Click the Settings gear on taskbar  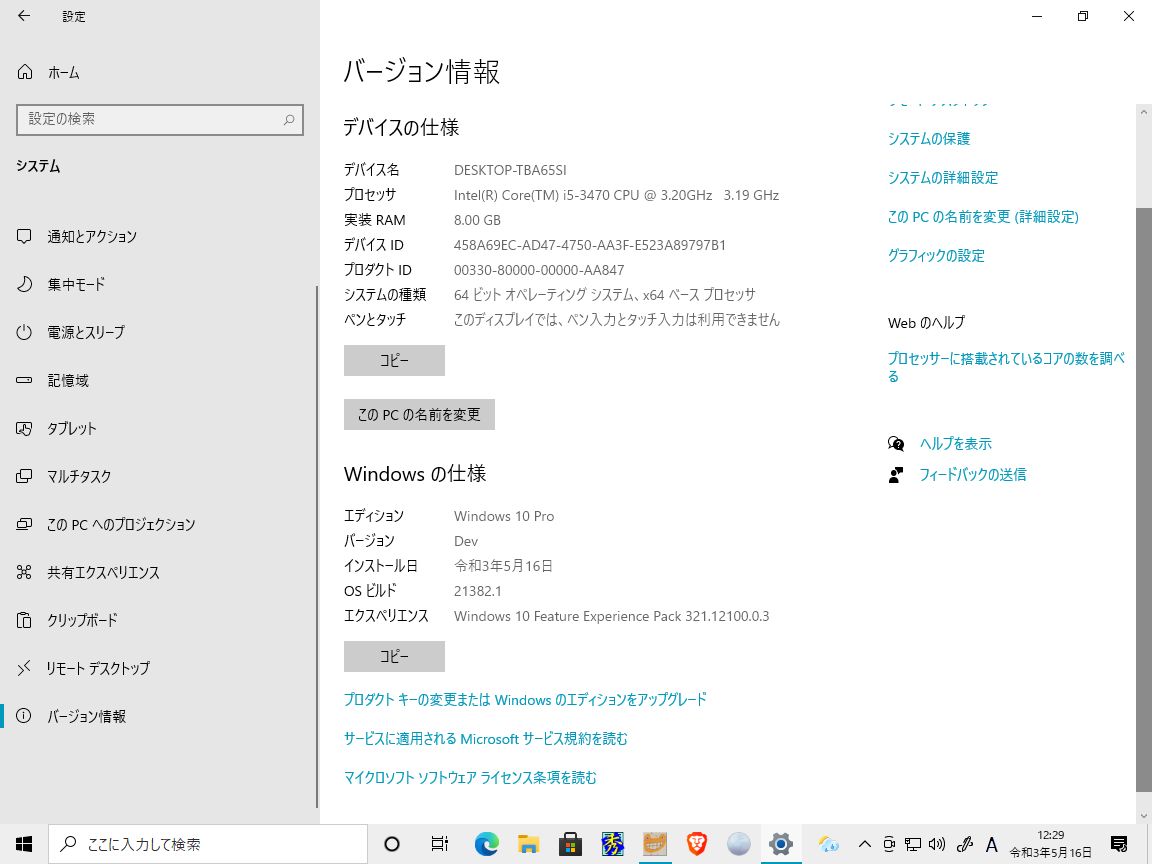coord(780,844)
